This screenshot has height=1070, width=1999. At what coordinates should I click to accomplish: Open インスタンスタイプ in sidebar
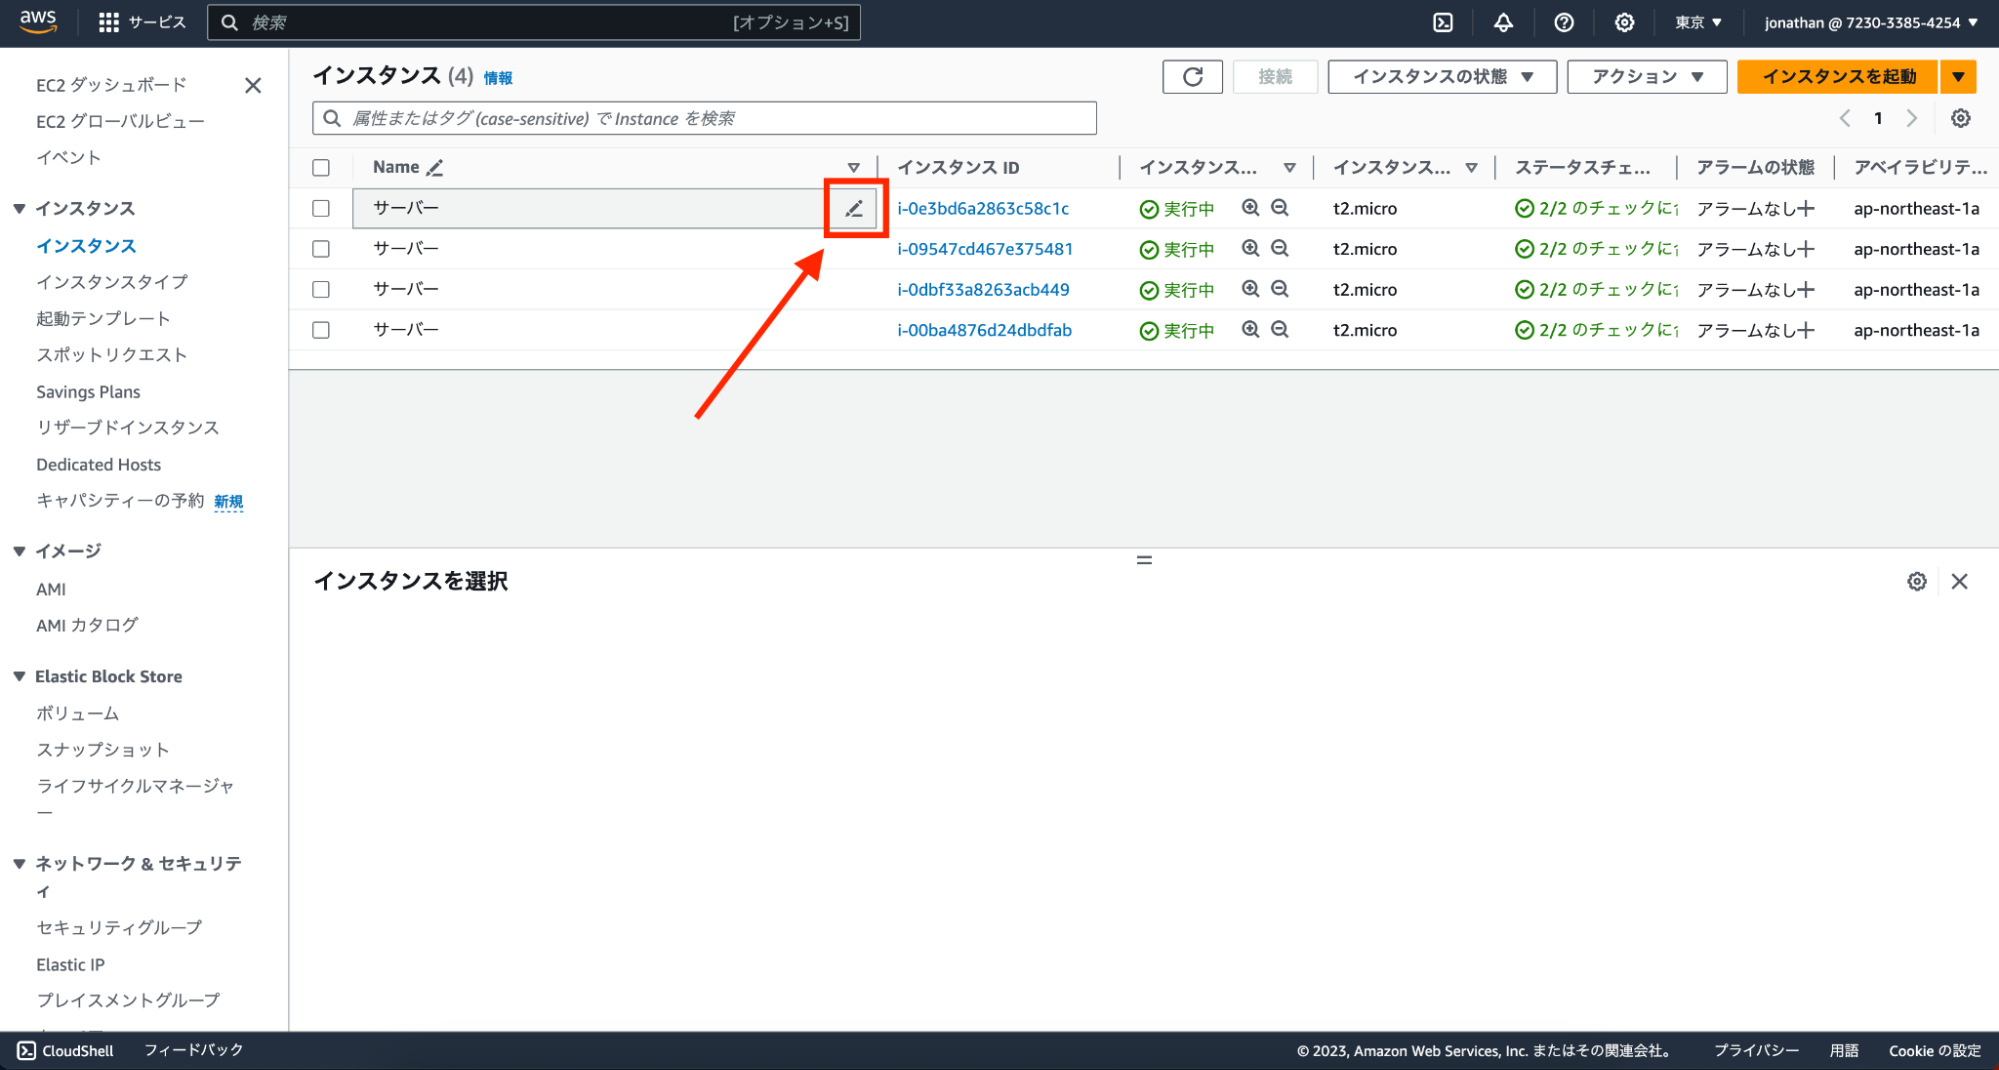(112, 282)
